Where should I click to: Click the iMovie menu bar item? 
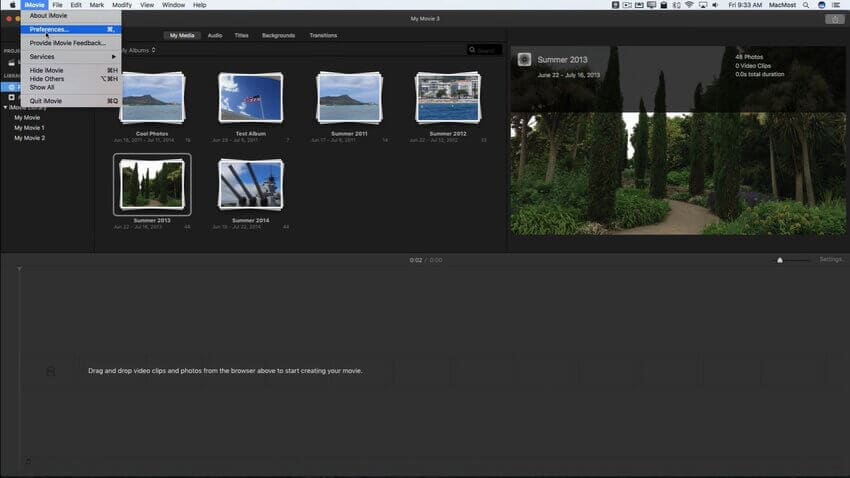pos(34,5)
